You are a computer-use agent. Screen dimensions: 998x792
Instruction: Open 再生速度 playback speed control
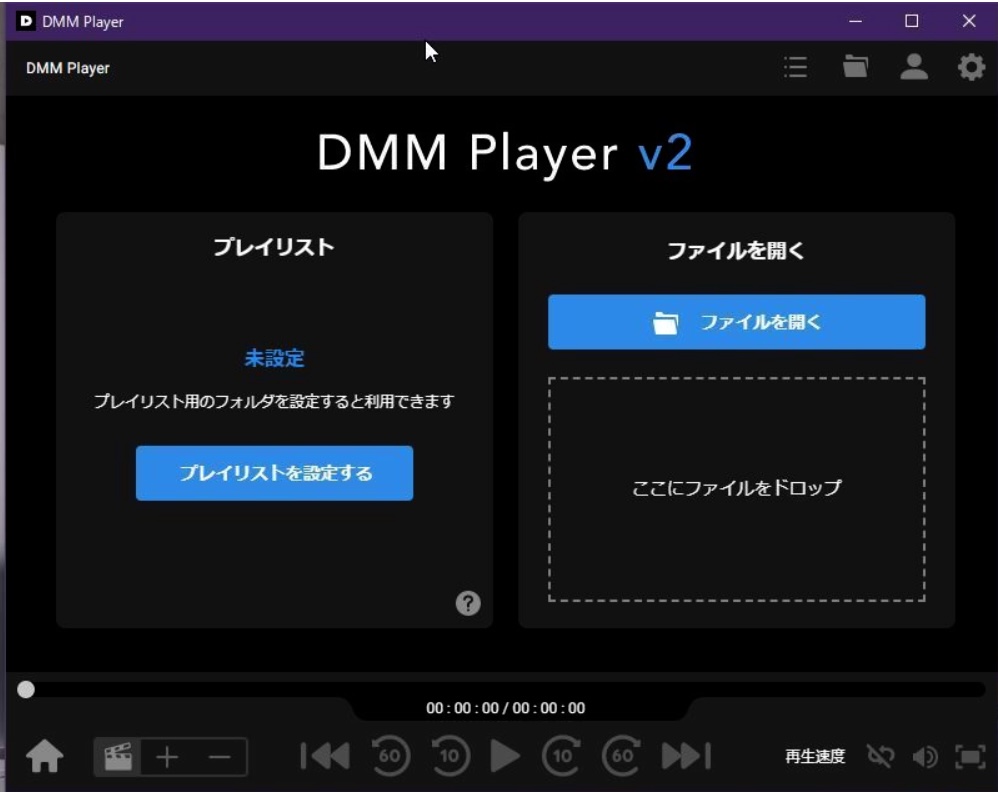pos(815,756)
